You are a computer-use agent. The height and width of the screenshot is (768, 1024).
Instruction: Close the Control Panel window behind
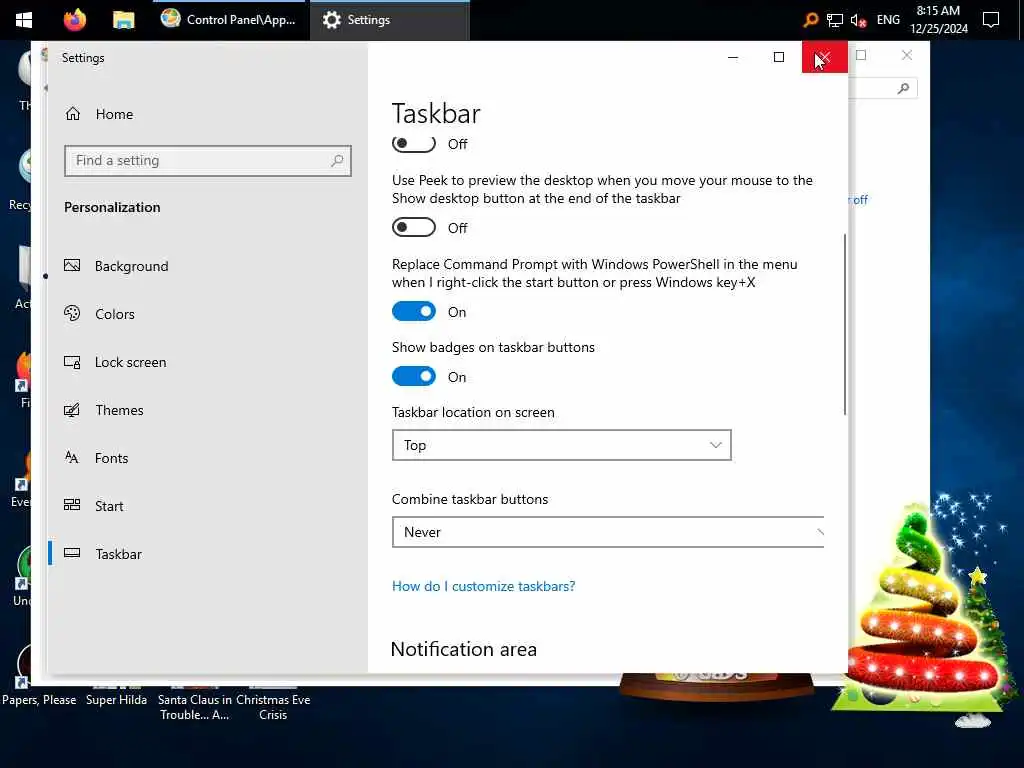pyautogui.click(x=906, y=55)
